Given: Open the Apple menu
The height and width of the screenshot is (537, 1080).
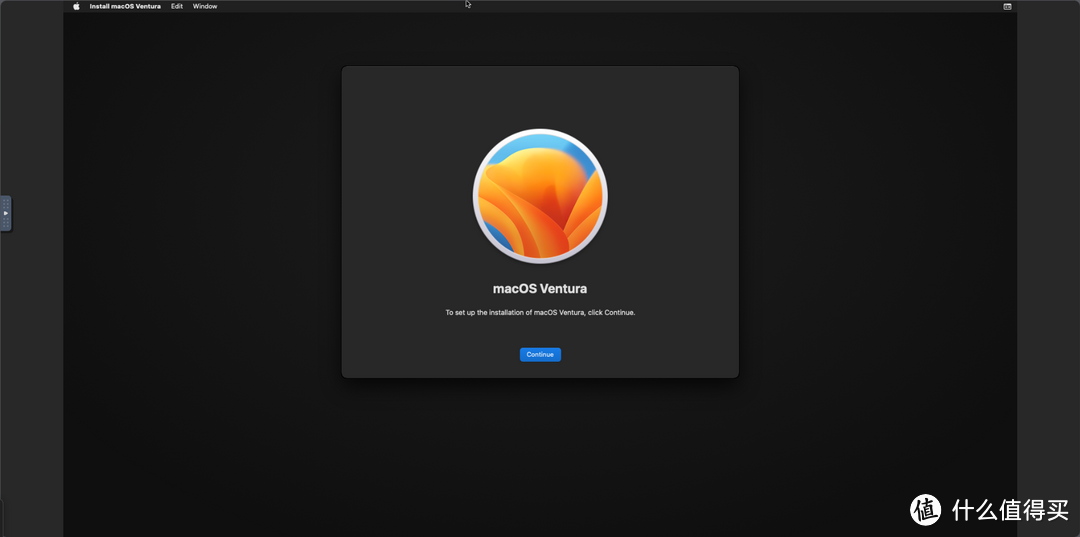Looking at the screenshot, I should pyautogui.click(x=76, y=6).
